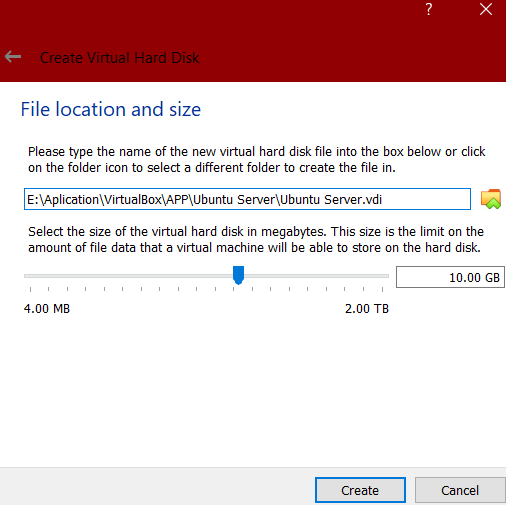Screen dimensions: 506x505
Task: Click the 'Create Virtual Hard Disk' title
Action: tap(120, 58)
